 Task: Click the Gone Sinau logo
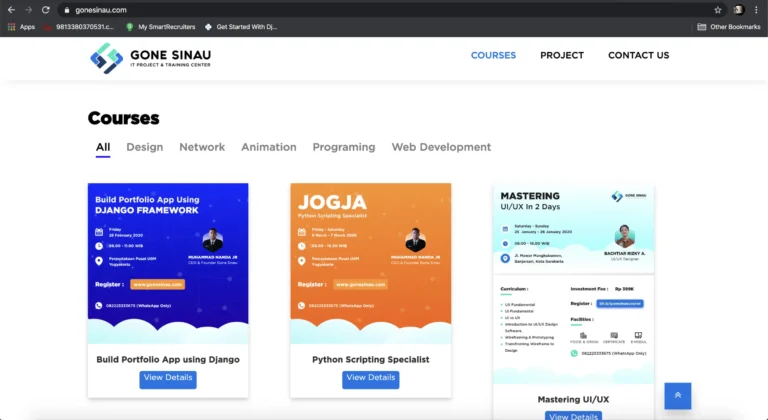coord(151,58)
